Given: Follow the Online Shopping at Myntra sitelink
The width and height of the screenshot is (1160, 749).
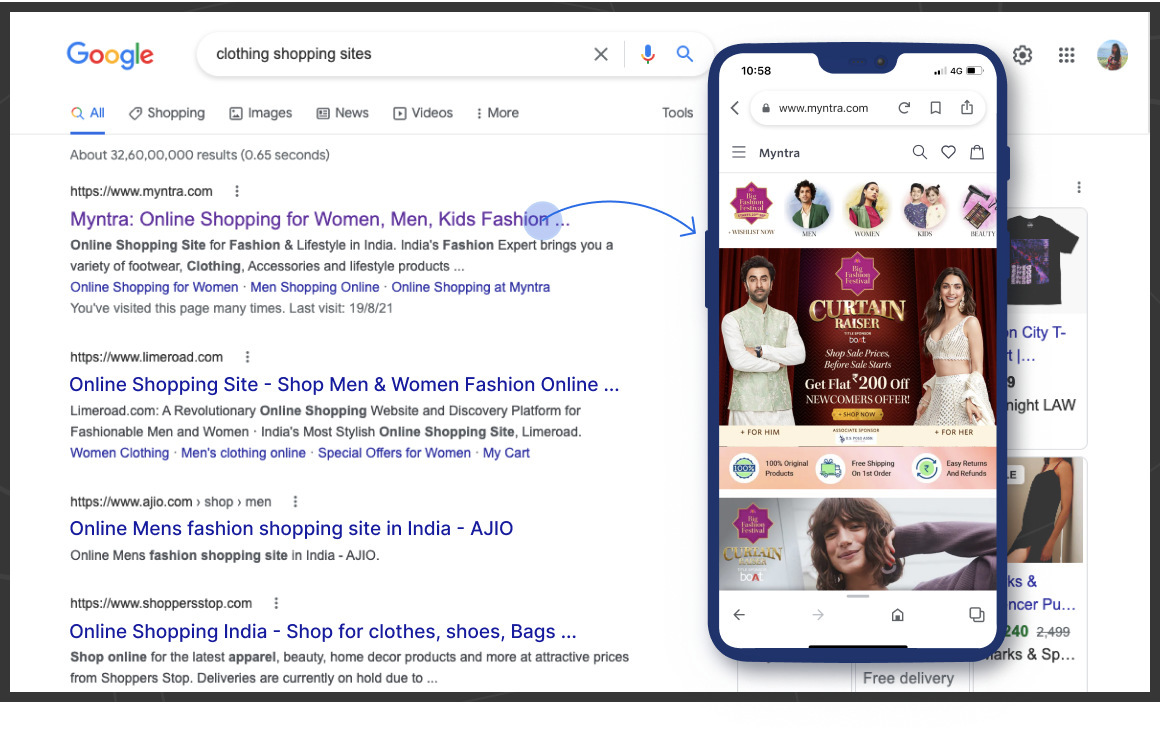Looking at the screenshot, I should (x=471, y=287).
